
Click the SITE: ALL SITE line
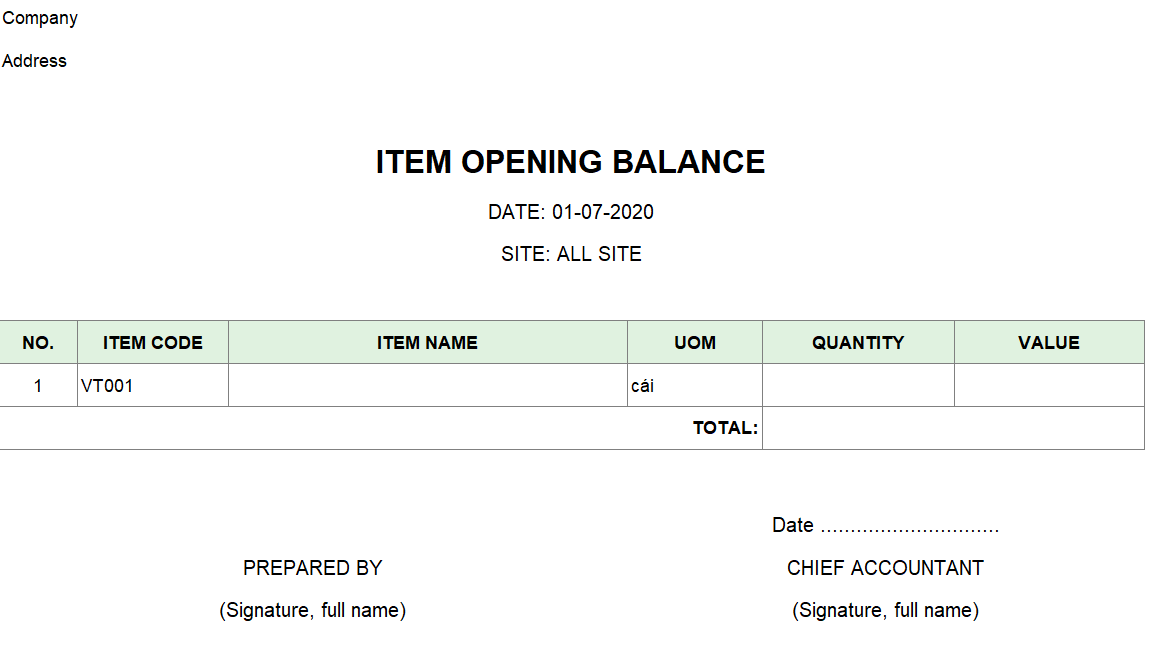click(571, 254)
